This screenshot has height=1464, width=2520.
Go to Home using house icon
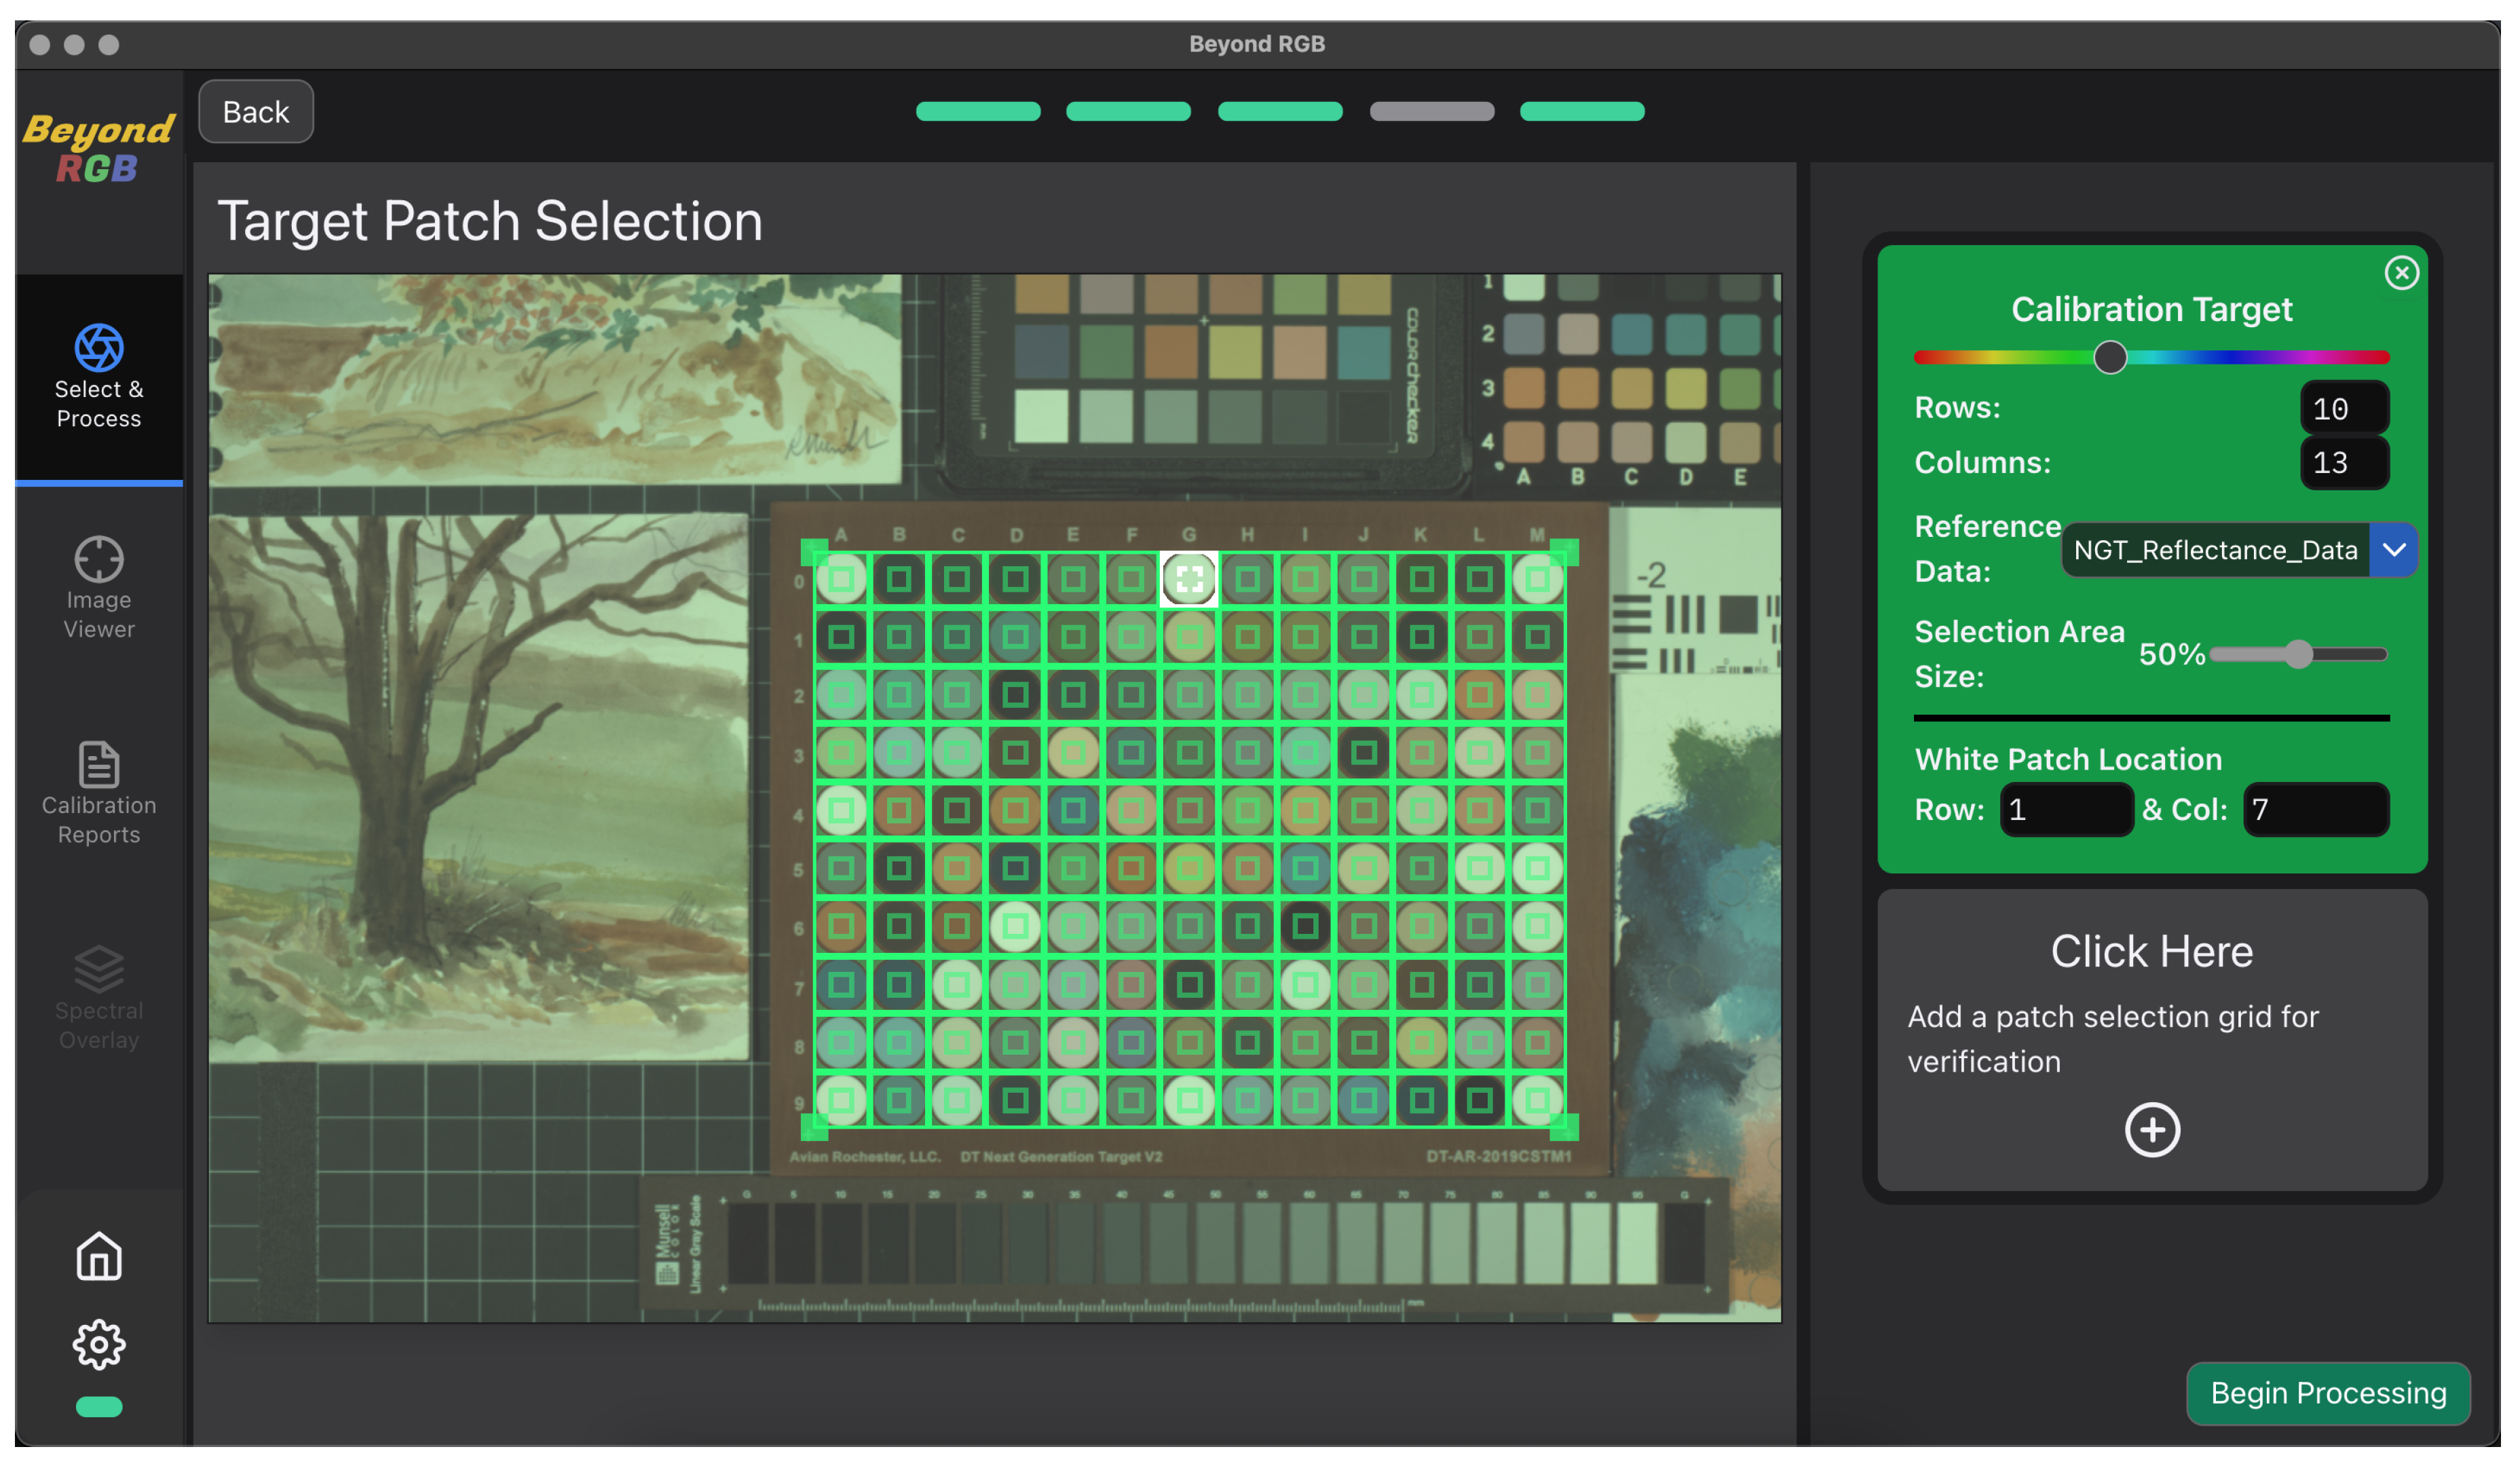tap(98, 1258)
